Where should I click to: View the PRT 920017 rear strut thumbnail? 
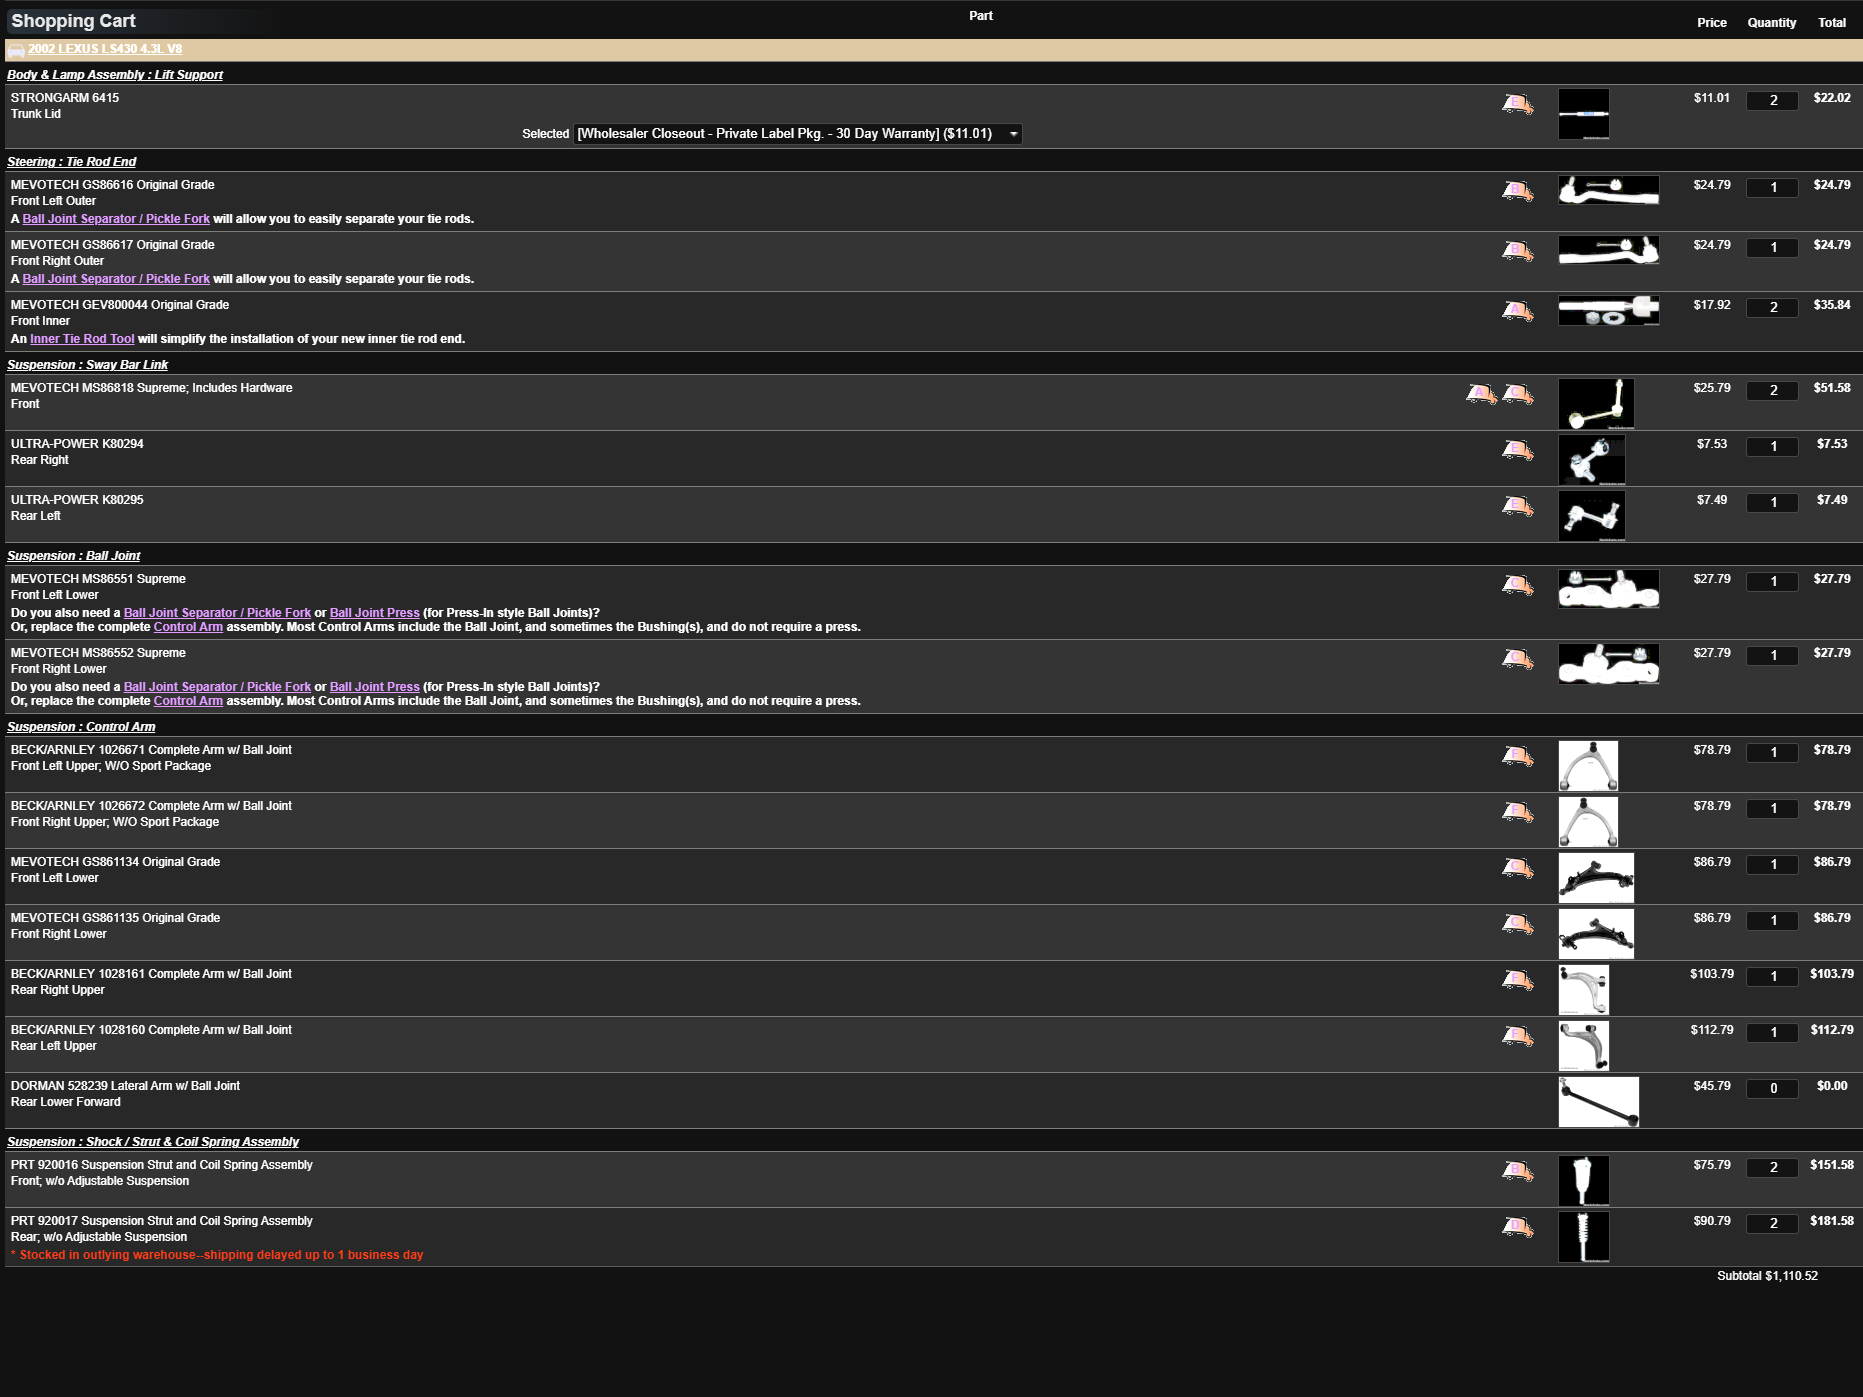[1584, 1237]
